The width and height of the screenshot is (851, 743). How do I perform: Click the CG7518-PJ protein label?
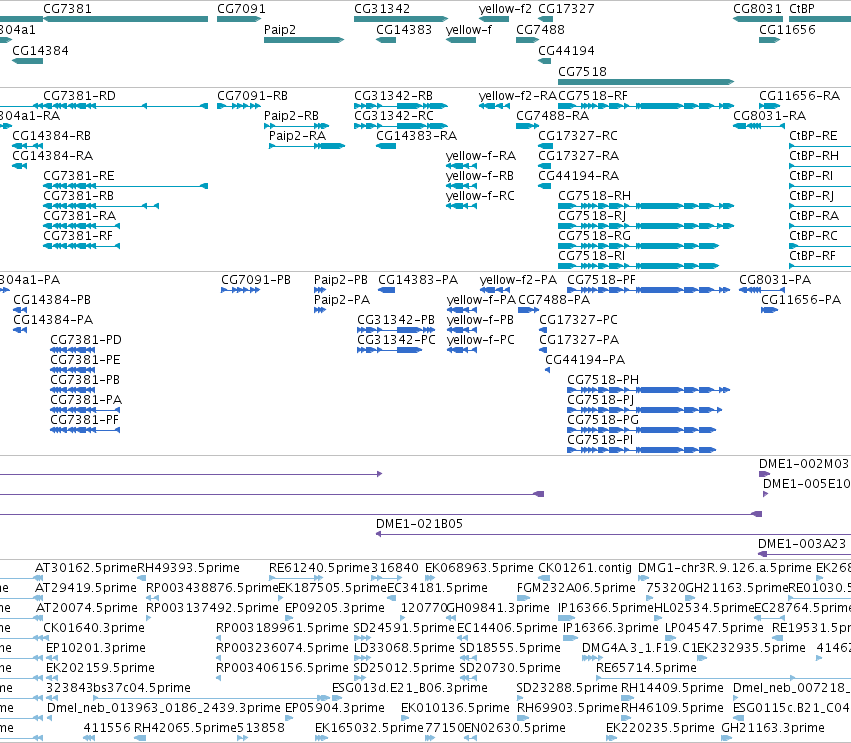(600, 399)
